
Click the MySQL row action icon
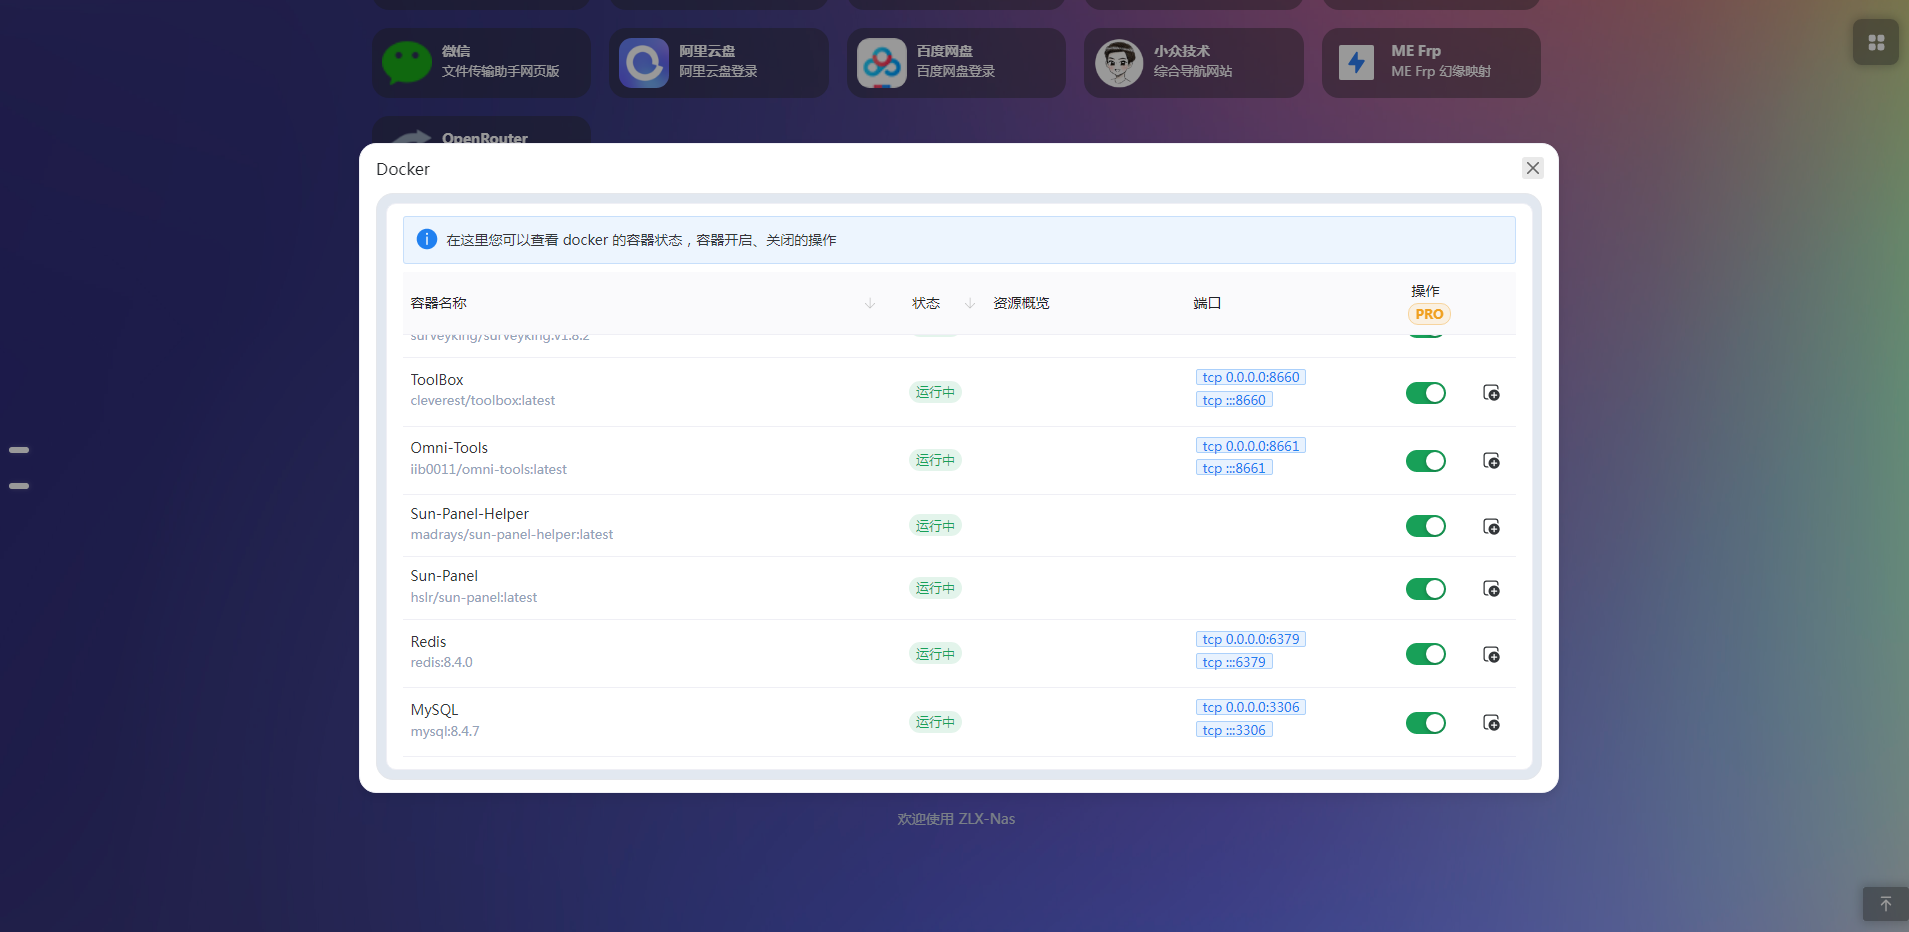tap(1491, 723)
